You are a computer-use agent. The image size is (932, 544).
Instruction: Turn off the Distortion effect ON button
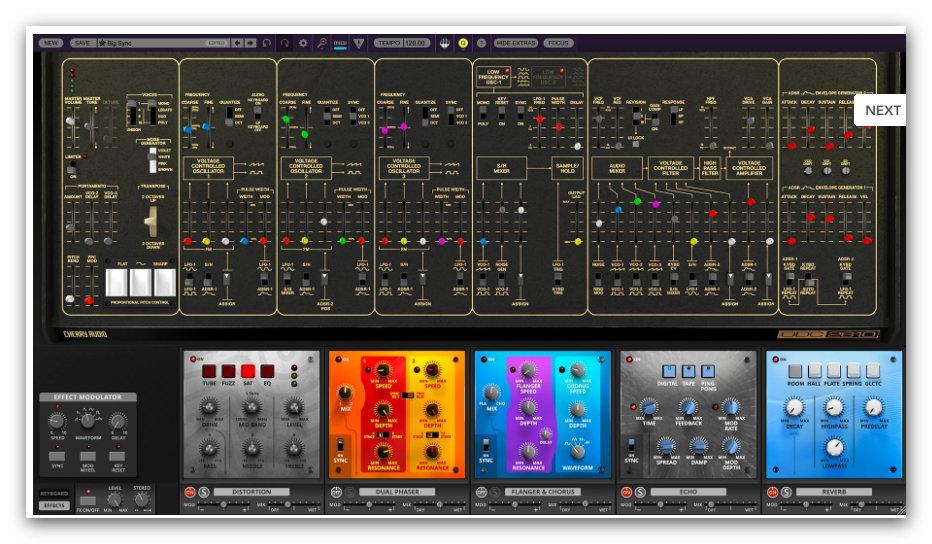click(190, 492)
